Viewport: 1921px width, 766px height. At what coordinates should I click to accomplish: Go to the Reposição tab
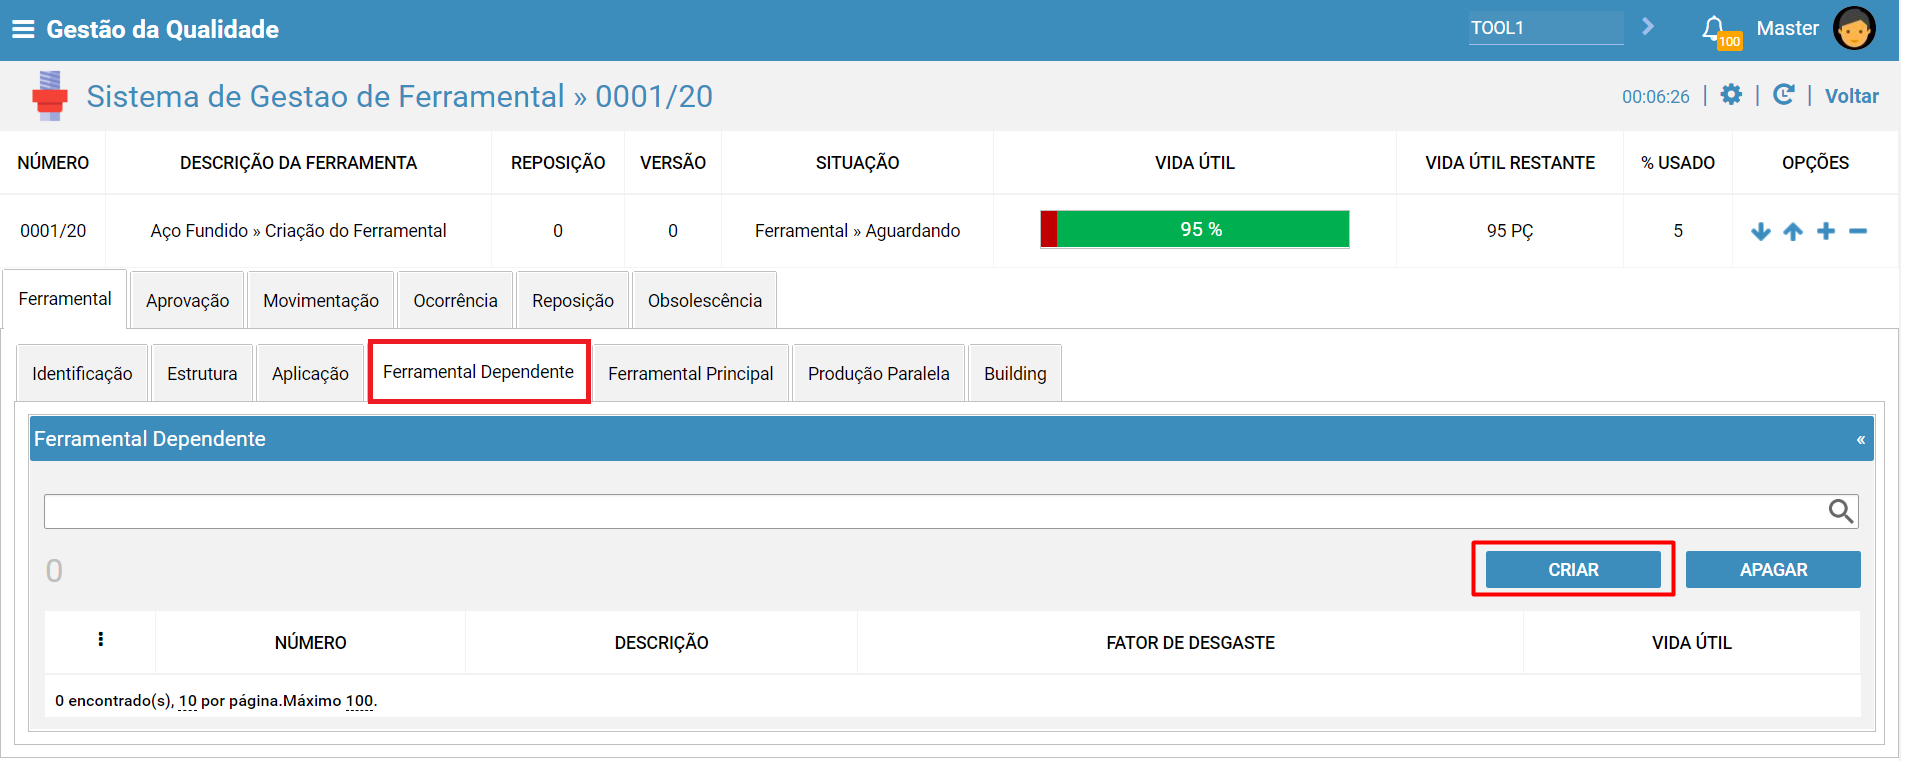point(573,301)
